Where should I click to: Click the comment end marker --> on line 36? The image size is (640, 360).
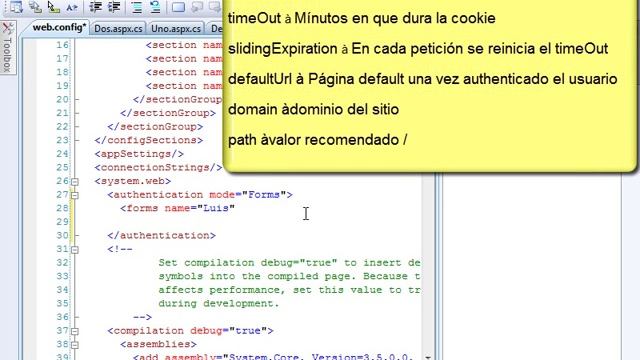point(142,317)
